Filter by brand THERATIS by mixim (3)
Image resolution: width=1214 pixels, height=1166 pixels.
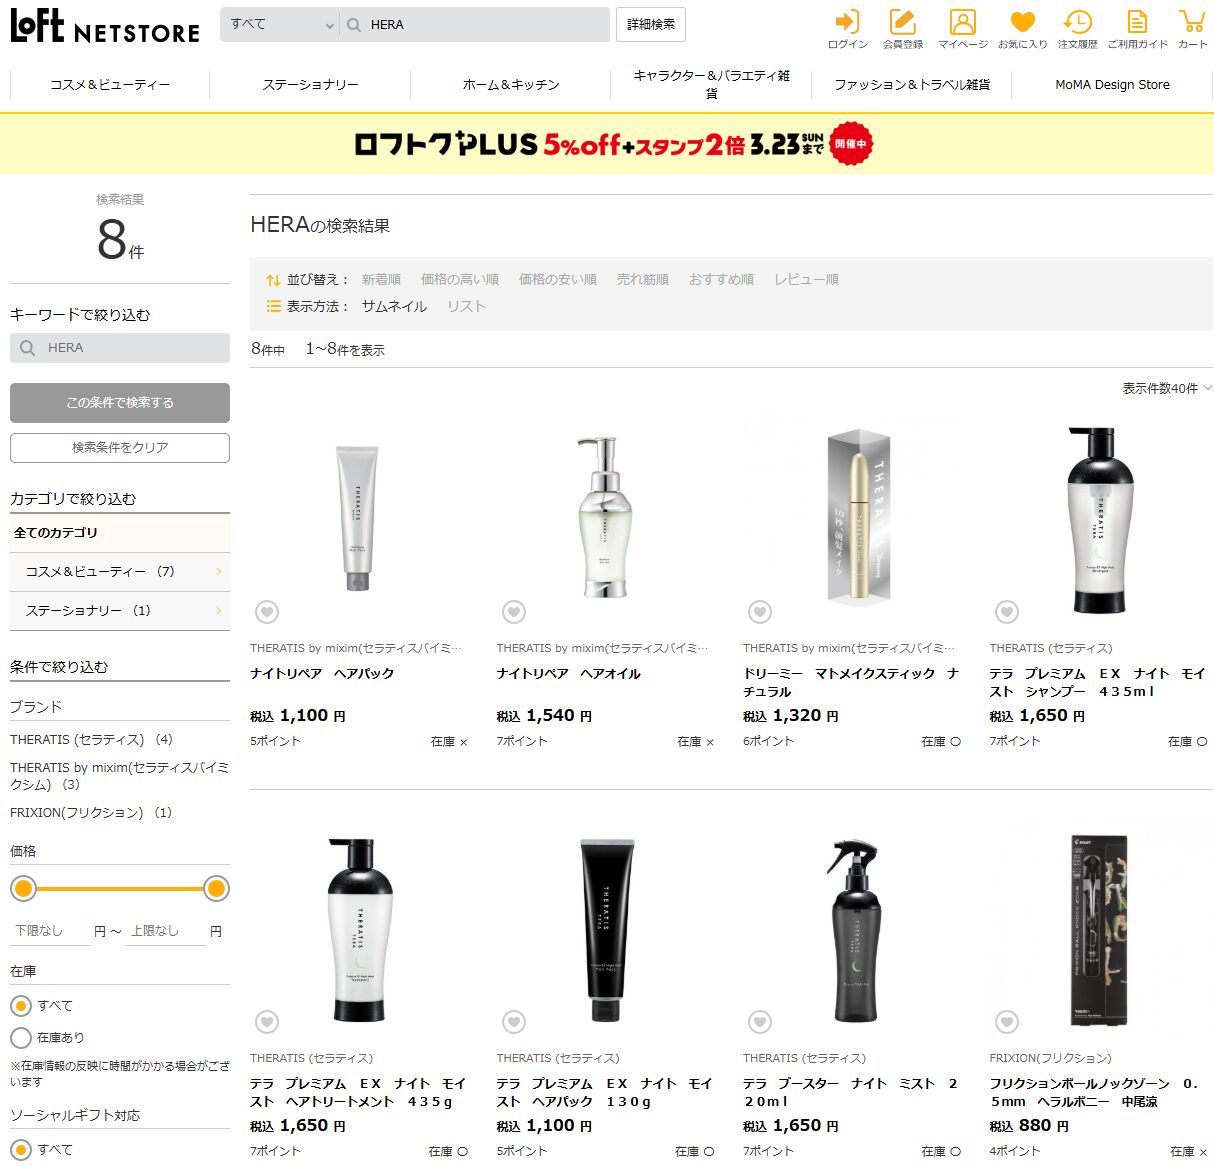click(120, 776)
